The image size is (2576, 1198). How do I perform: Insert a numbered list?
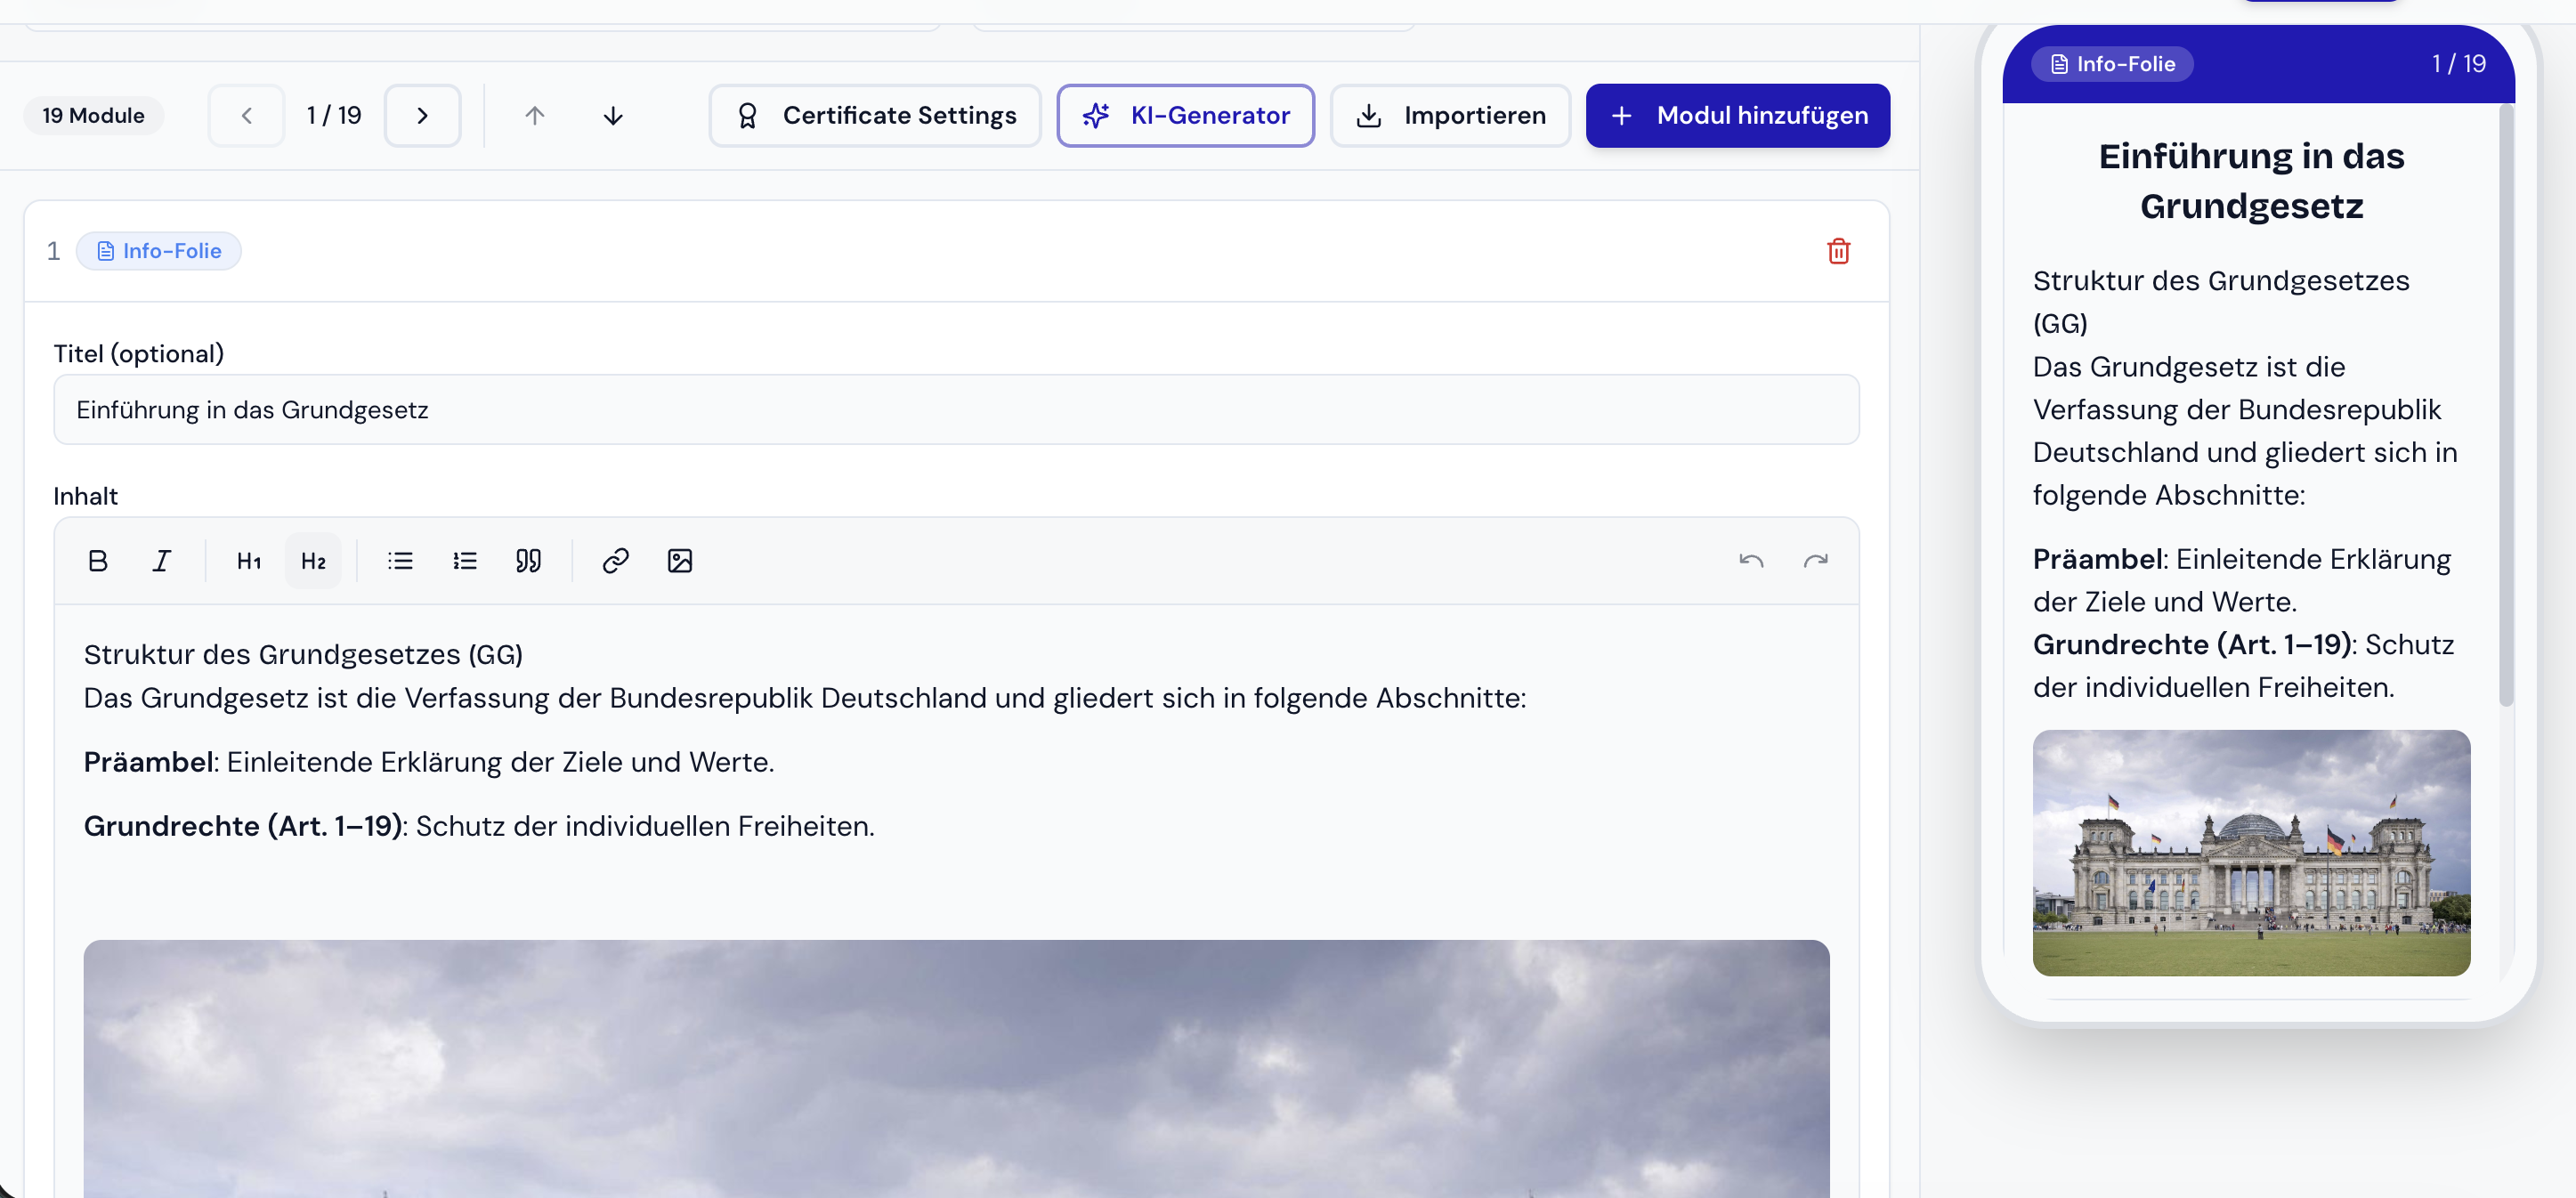[464, 560]
